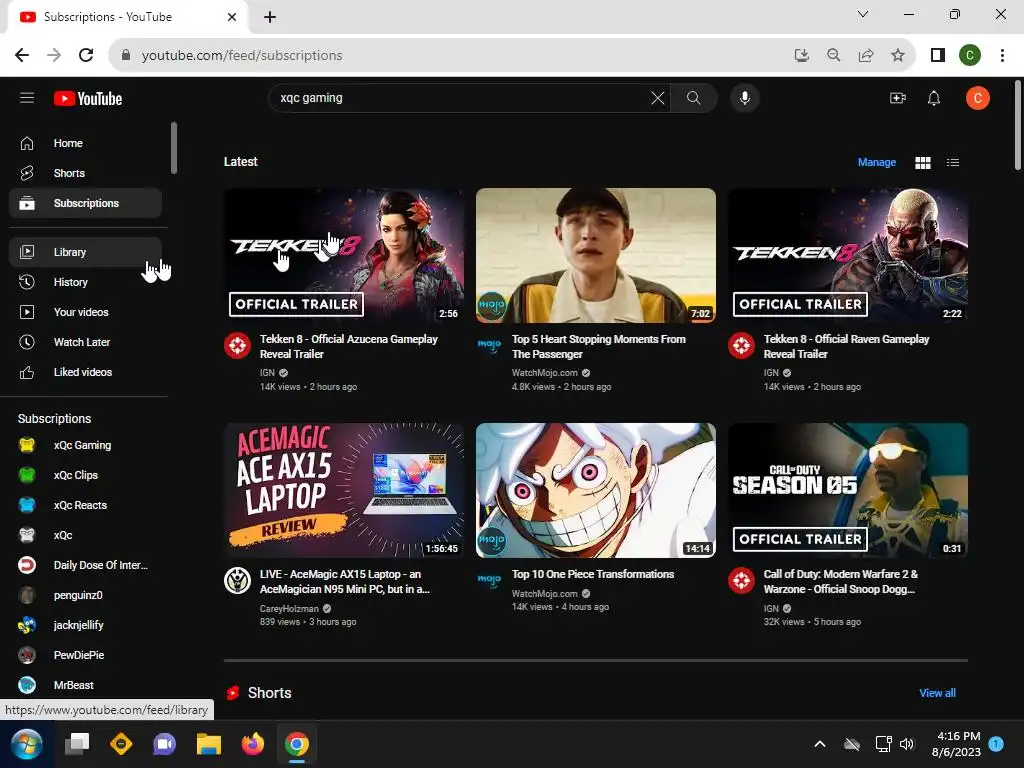Switch to grid view layout
1024x768 pixels.
coord(923,163)
